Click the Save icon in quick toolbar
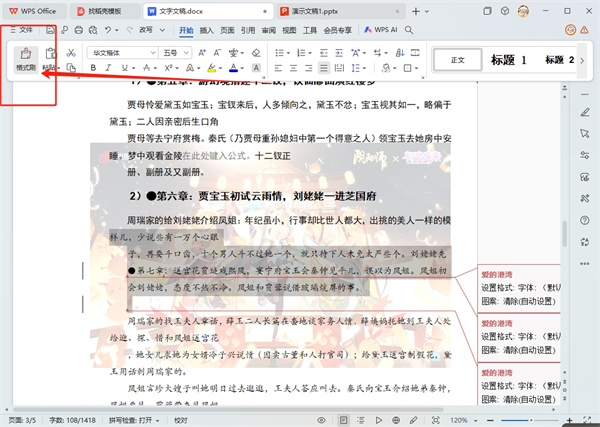 tap(50, 30)
